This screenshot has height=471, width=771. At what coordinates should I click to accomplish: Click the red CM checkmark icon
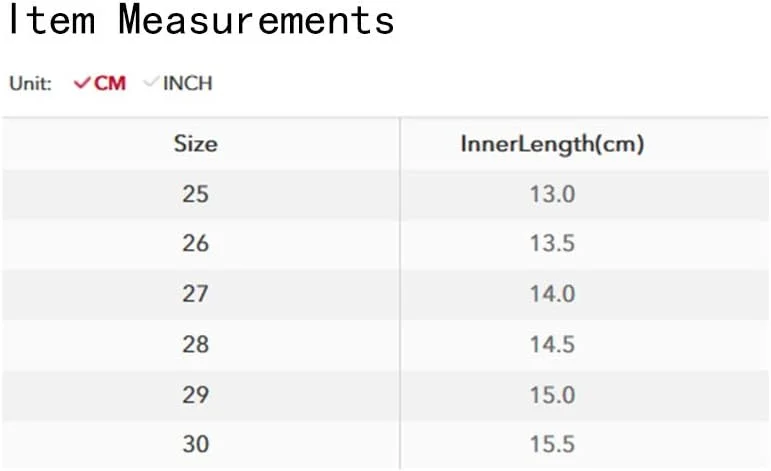(x=82, y=83)
